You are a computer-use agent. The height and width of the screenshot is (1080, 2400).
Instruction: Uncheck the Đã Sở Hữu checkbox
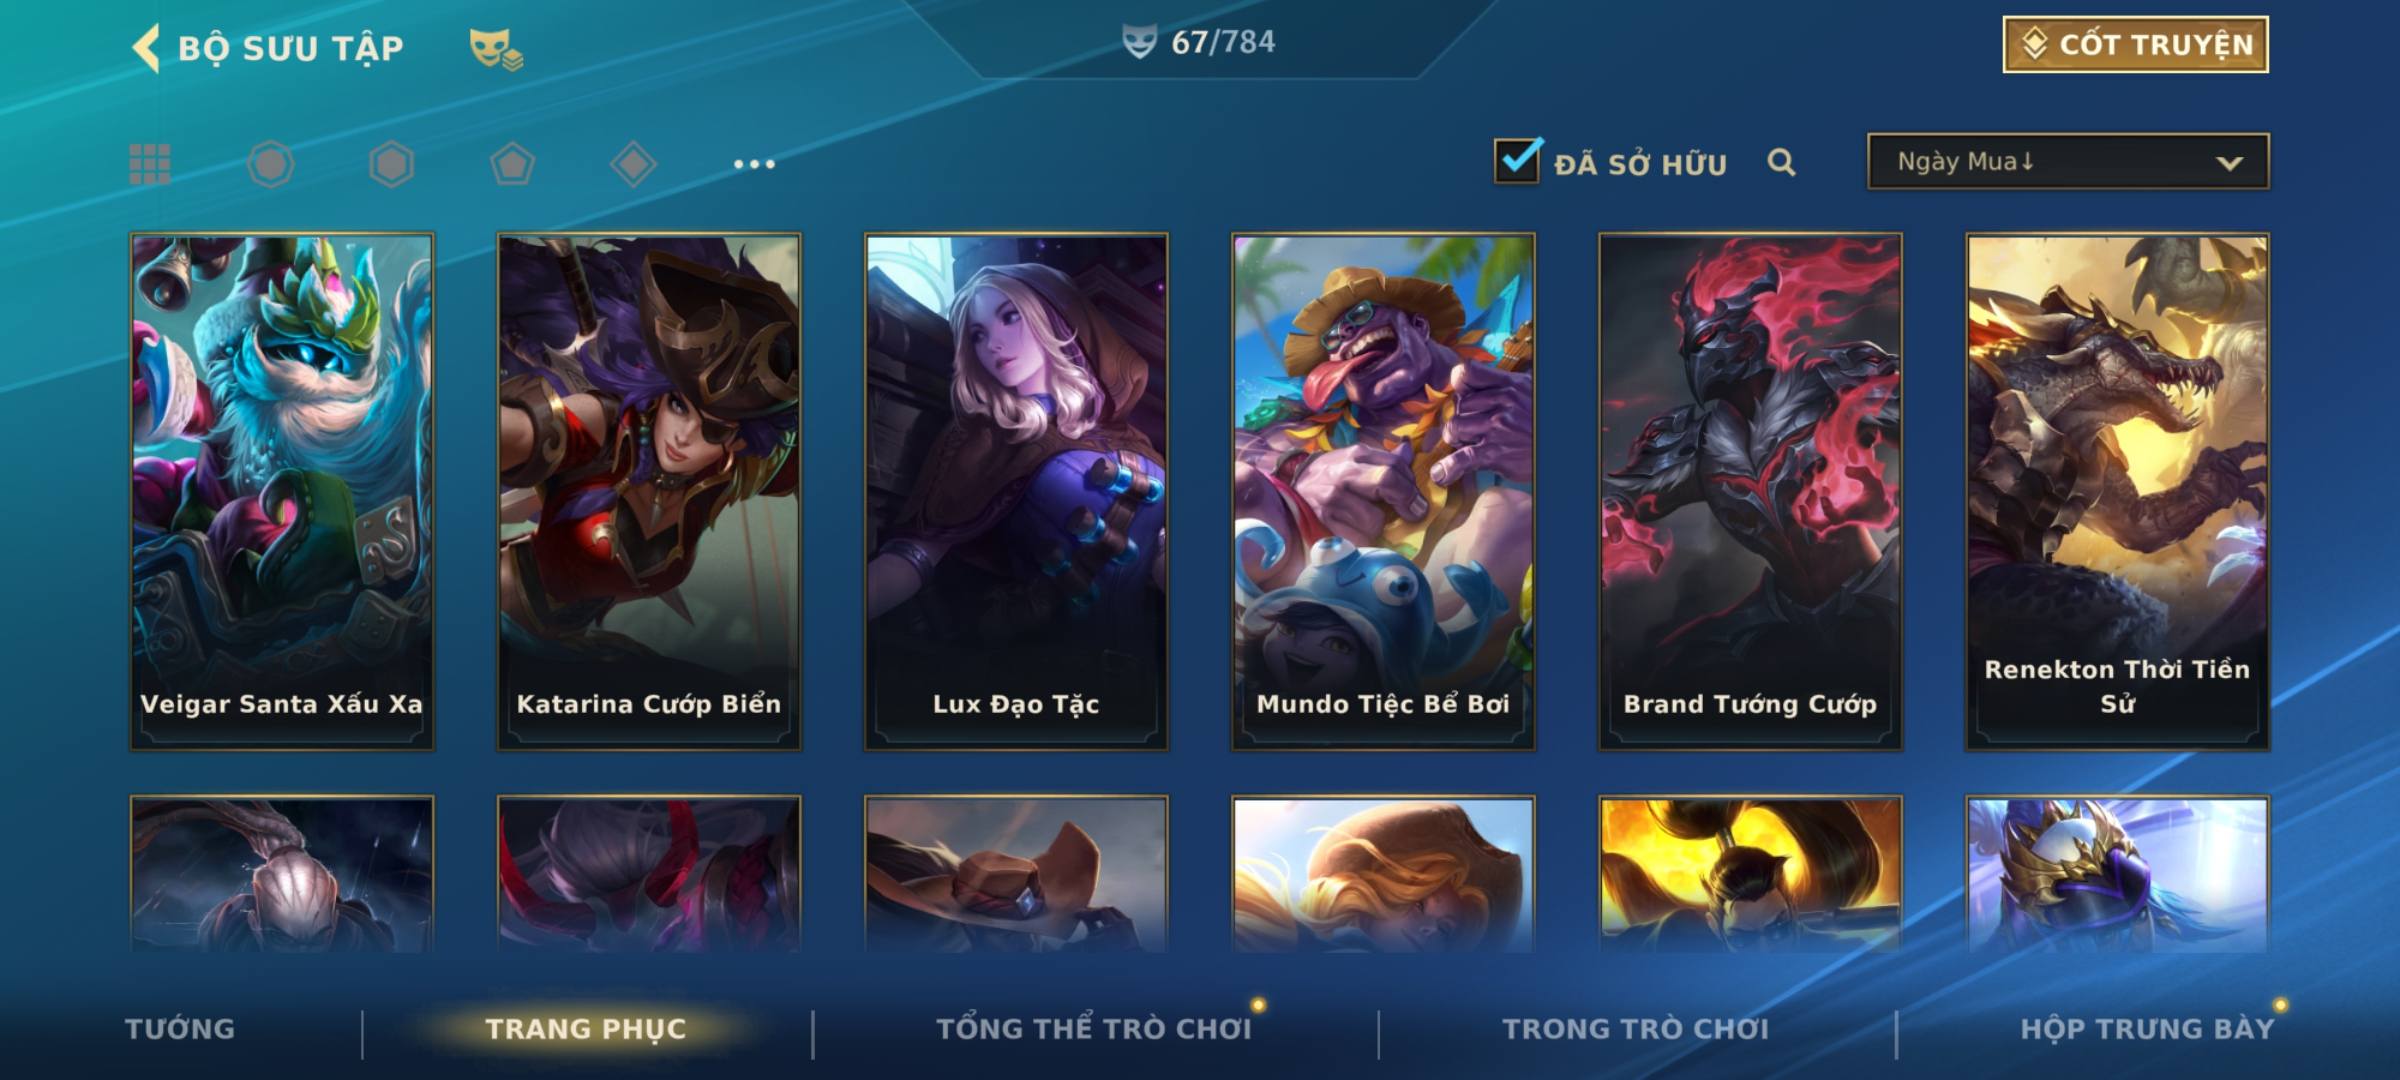1517,161
